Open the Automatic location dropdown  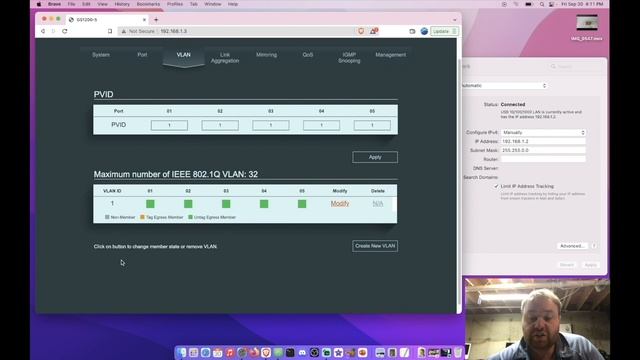coord(504,86)
